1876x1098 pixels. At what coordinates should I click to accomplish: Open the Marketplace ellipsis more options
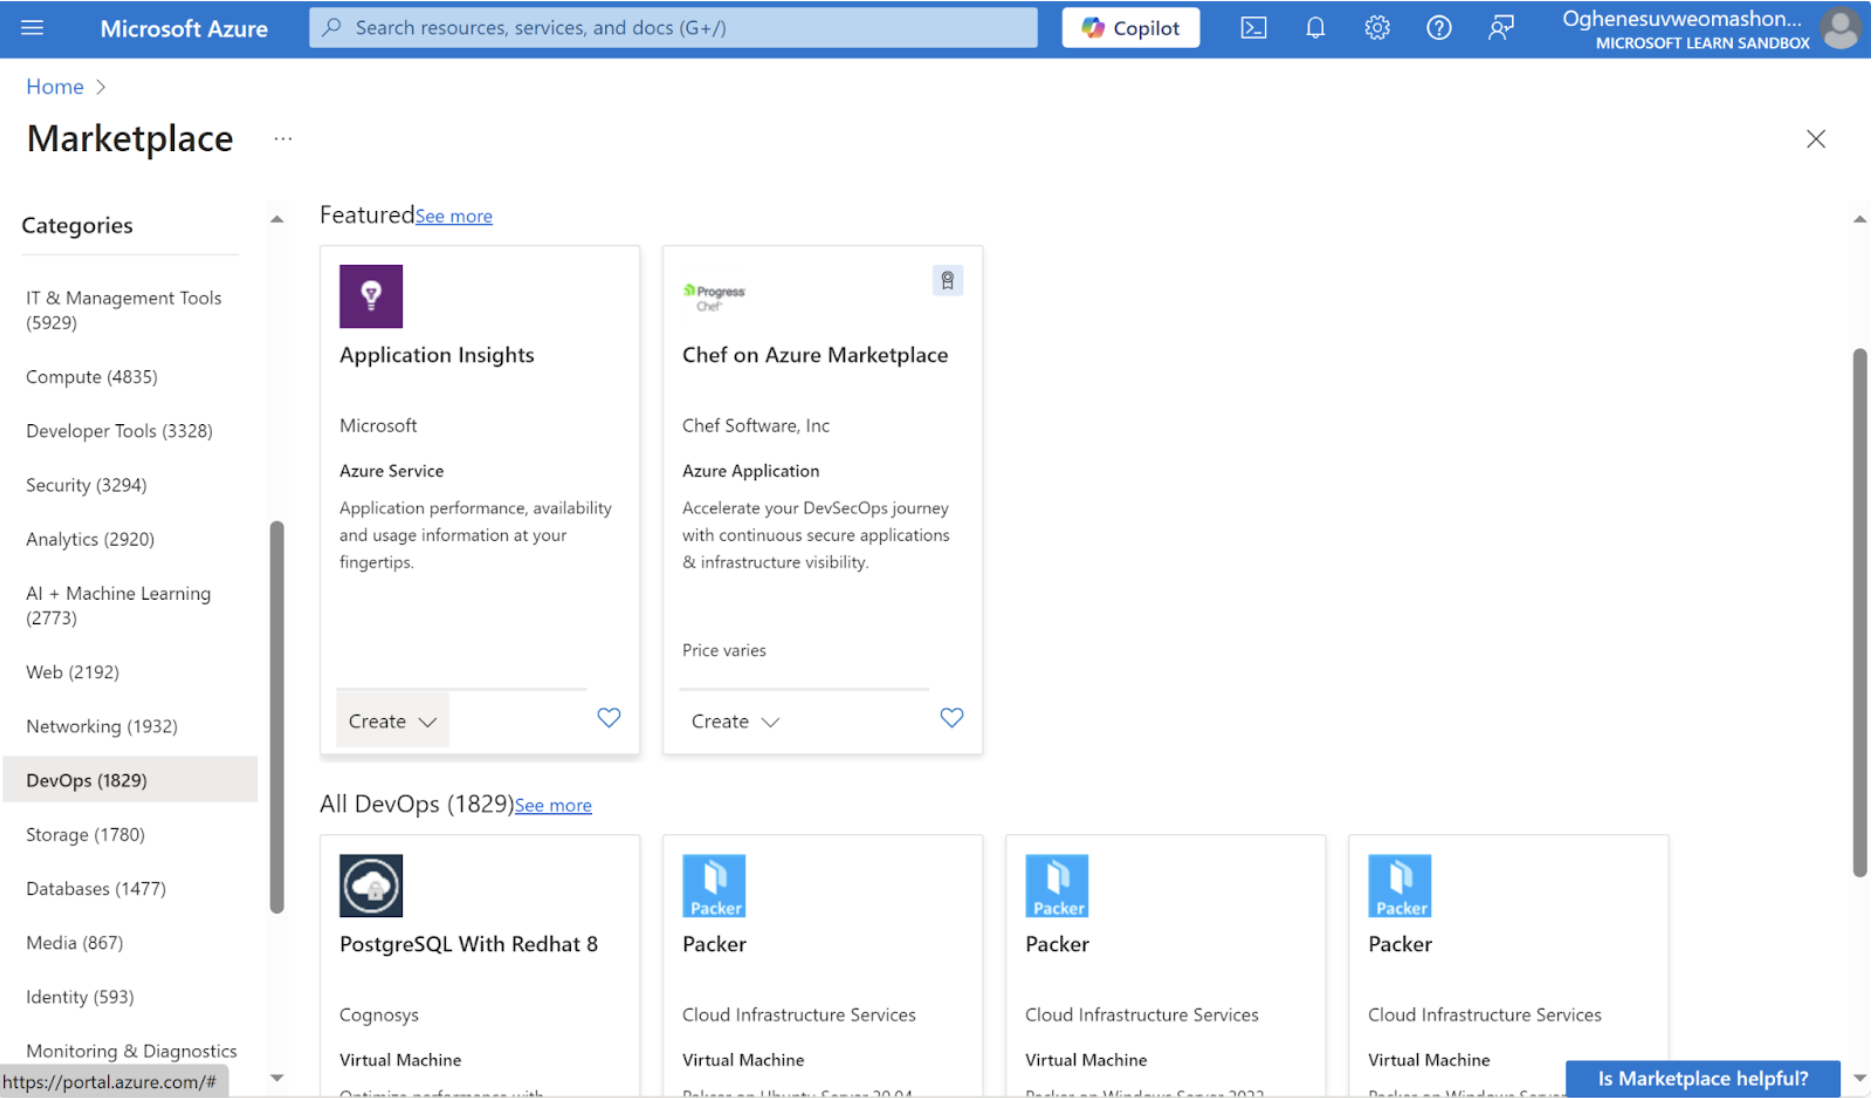284,139
